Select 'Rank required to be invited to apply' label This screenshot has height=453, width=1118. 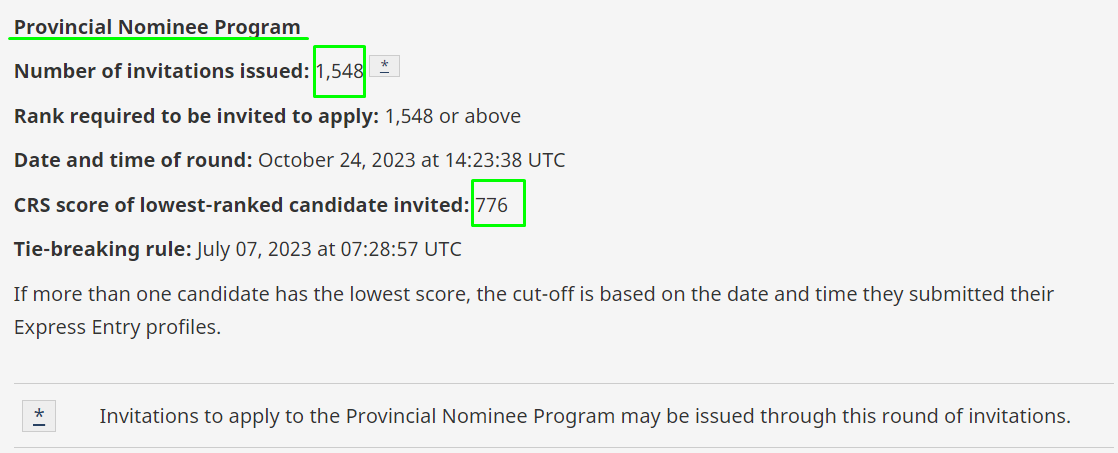click(x=197, y=116)
